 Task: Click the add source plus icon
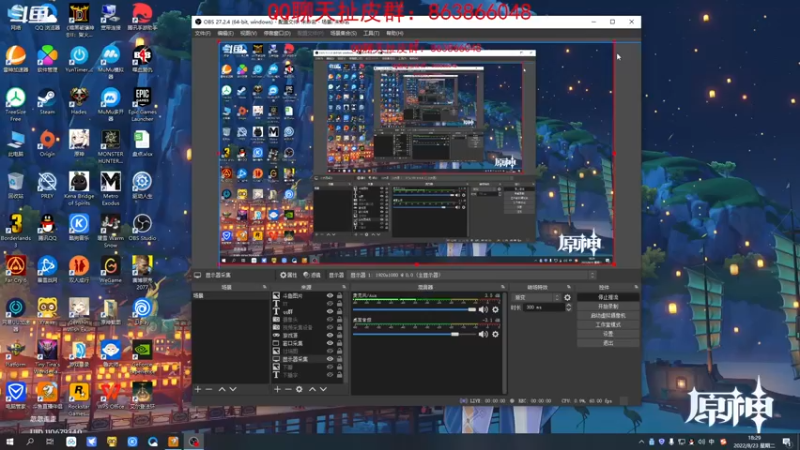point(277,389)
